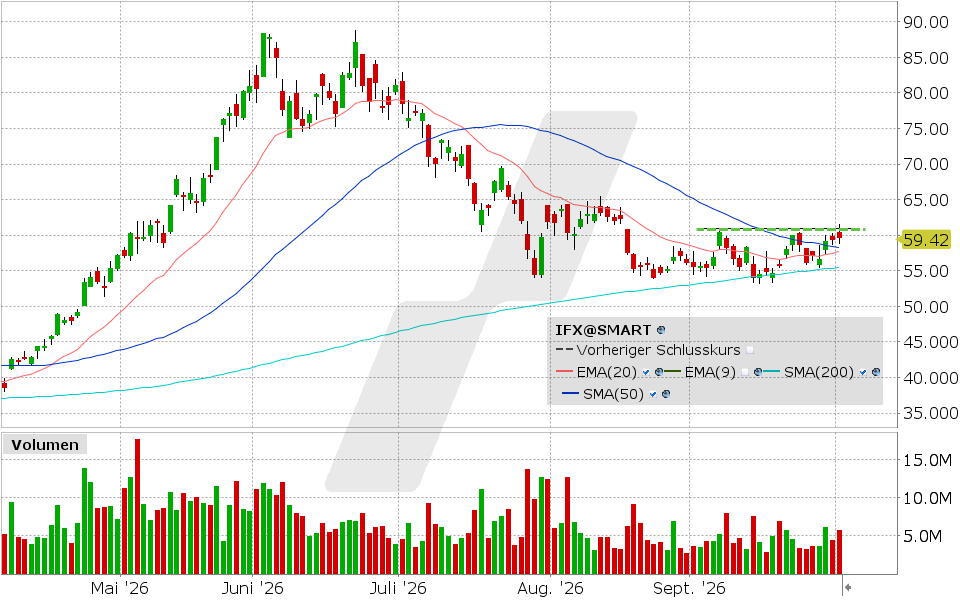Screen dimensions: 960x600
Task: Click the settings icon beside IFX@SMART
Action: tap(661, 329)
